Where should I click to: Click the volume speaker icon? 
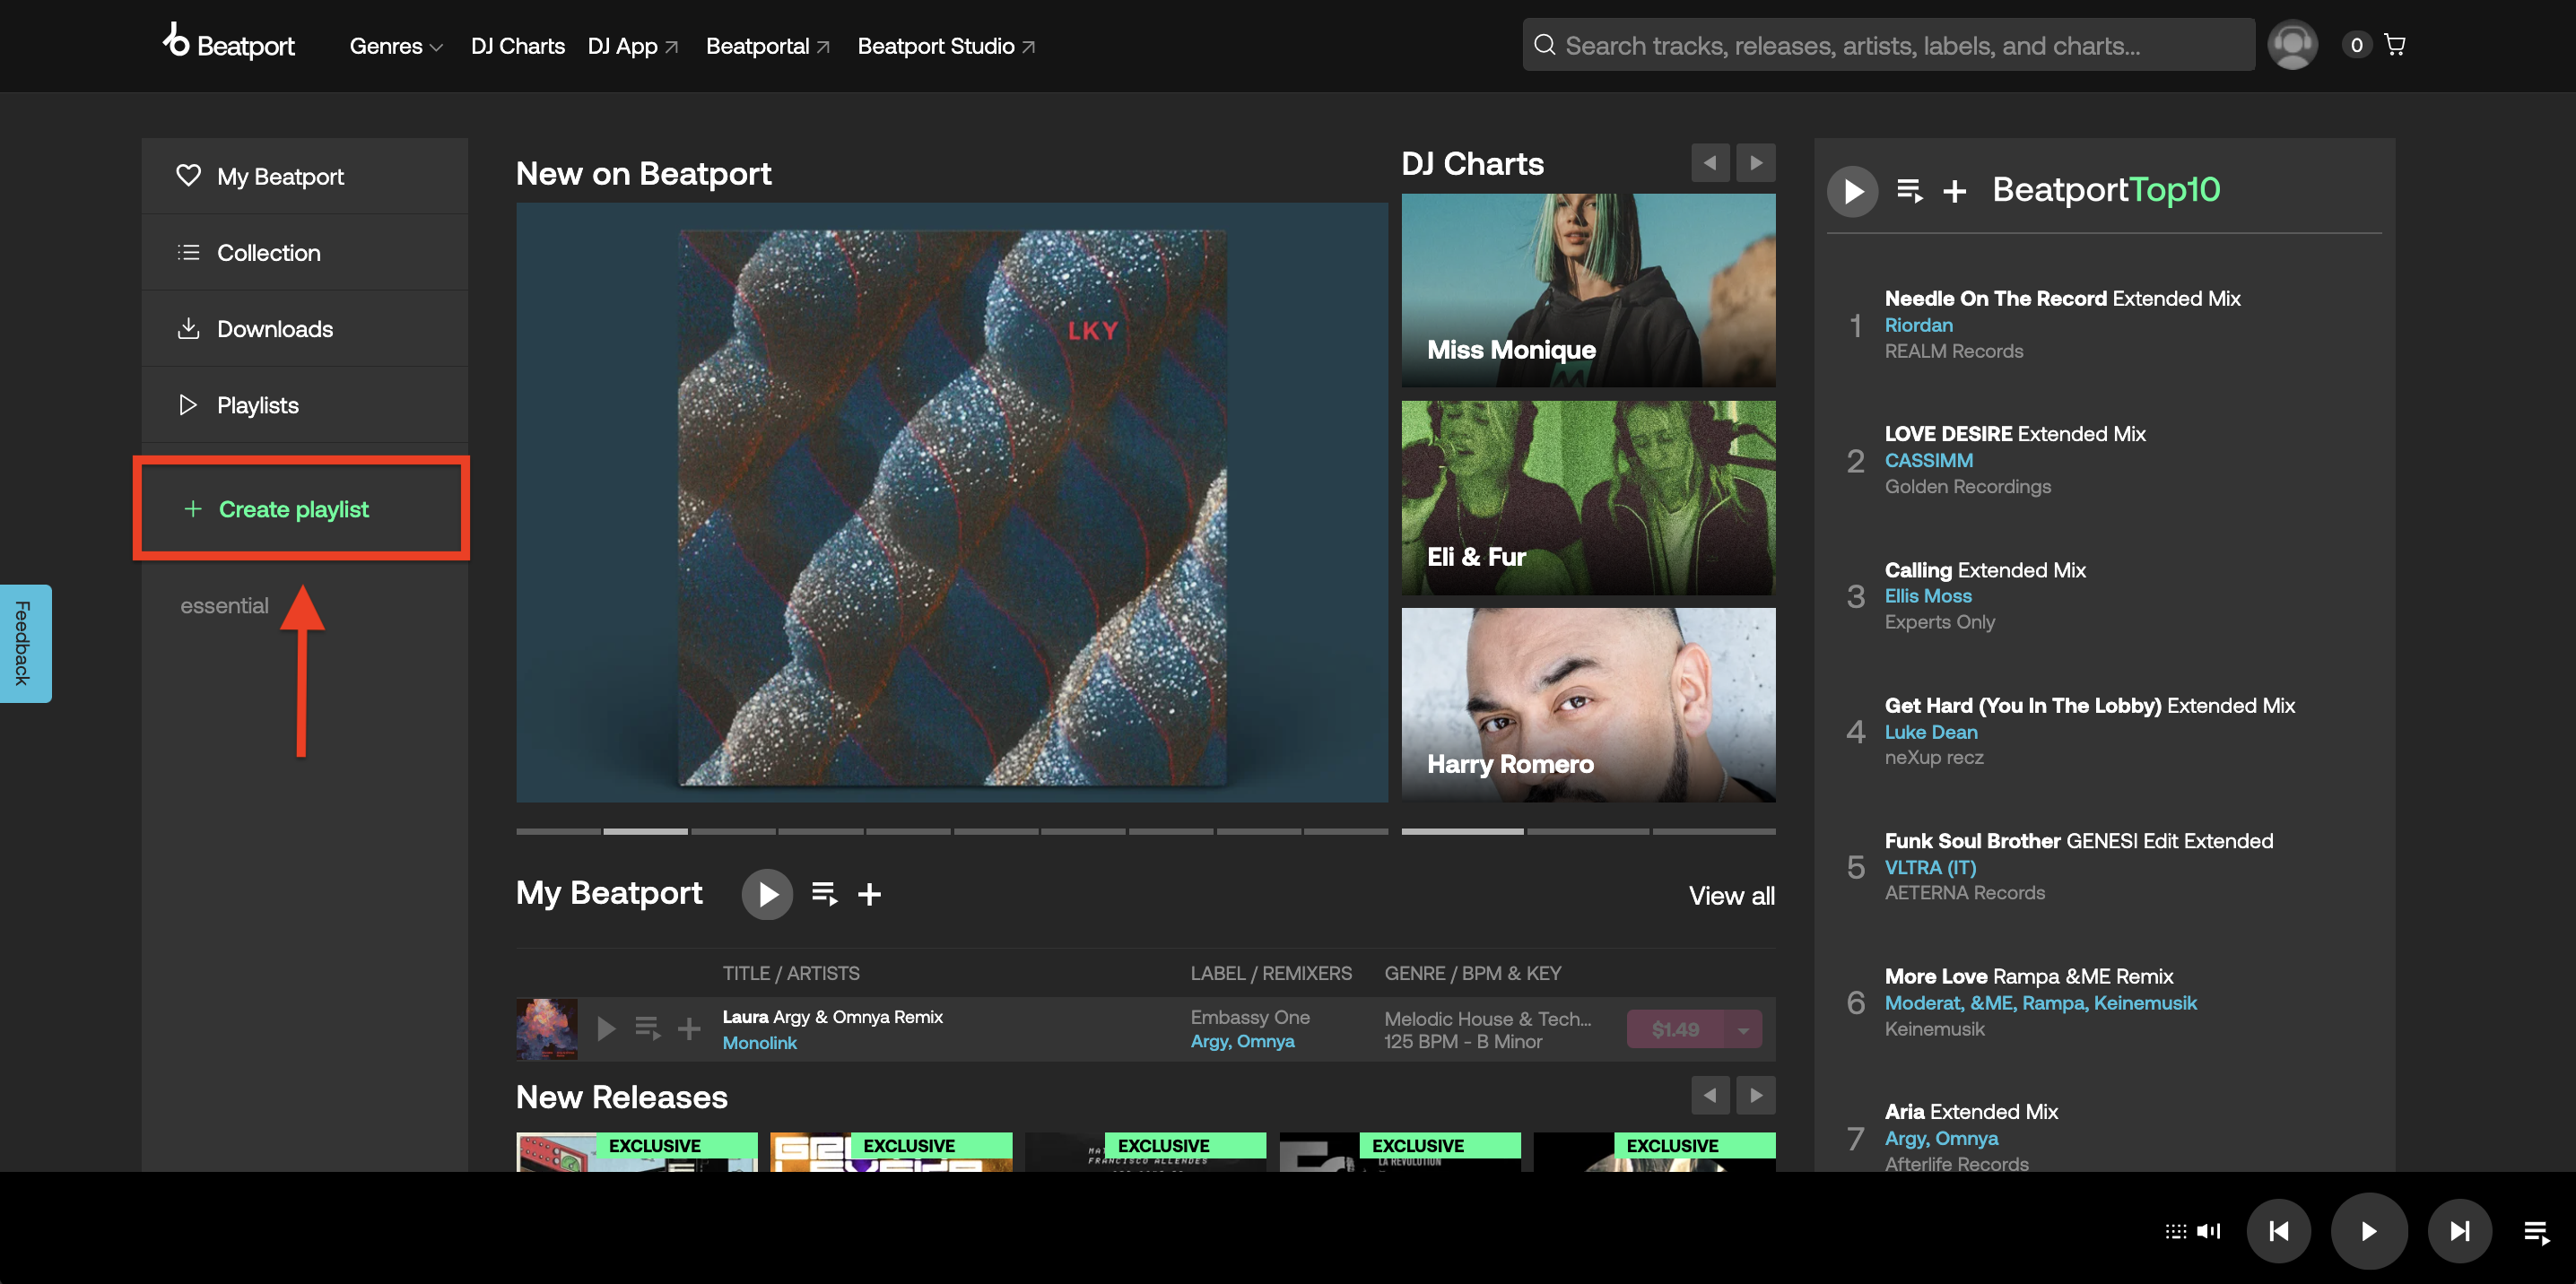click(x=2209, y=1230)
